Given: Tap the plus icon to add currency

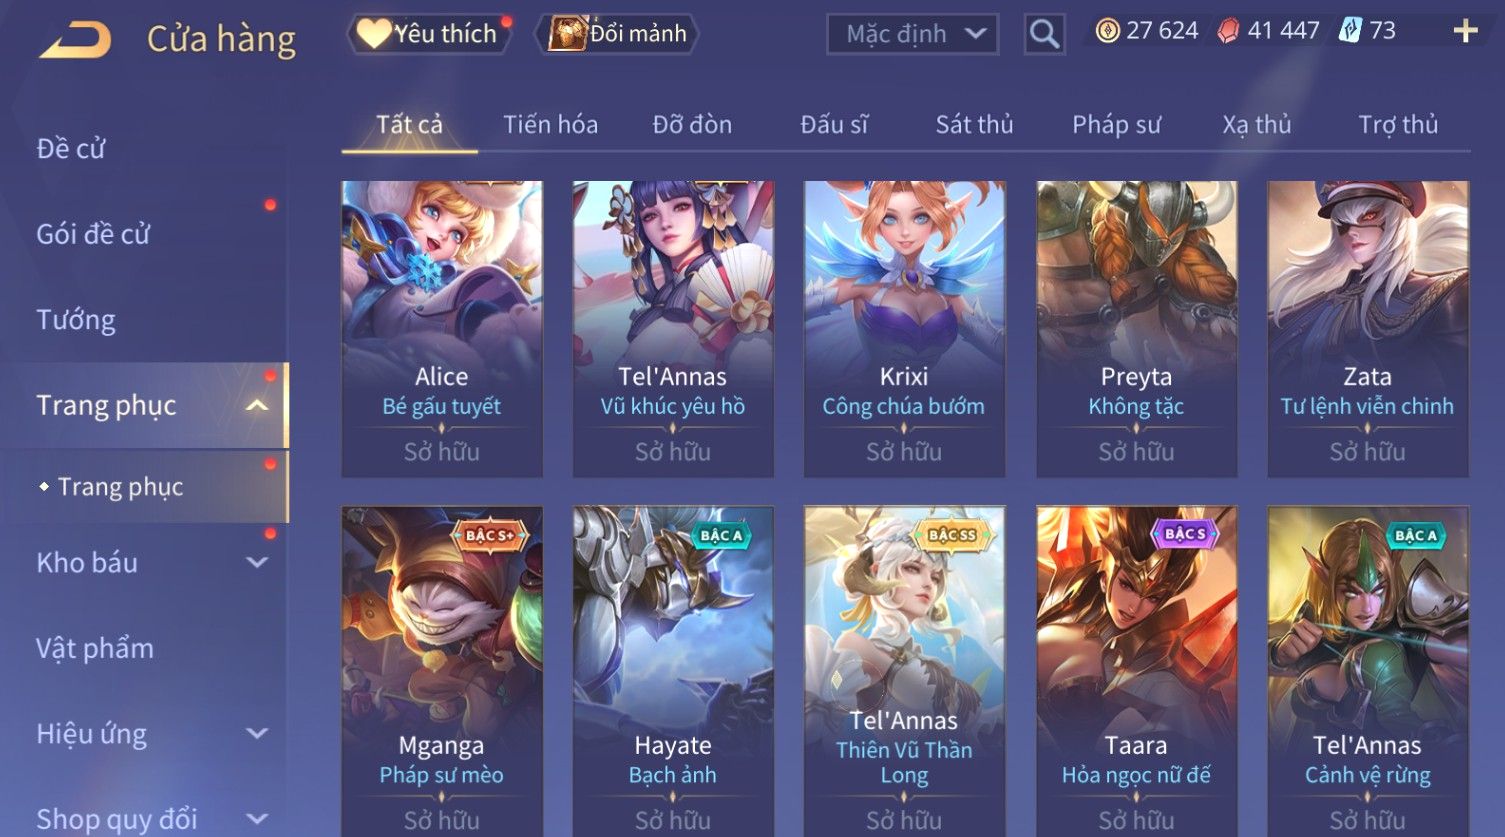Looking at the screenshot, I should (1465, 32).
